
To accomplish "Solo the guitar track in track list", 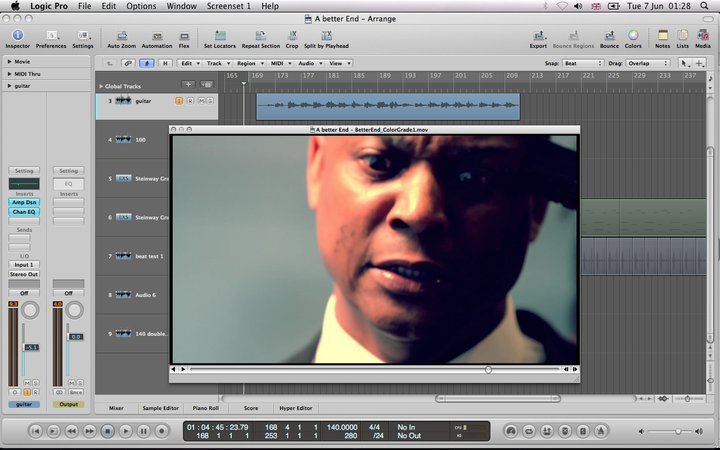I will pyautogui.click(x=210, y=101).
